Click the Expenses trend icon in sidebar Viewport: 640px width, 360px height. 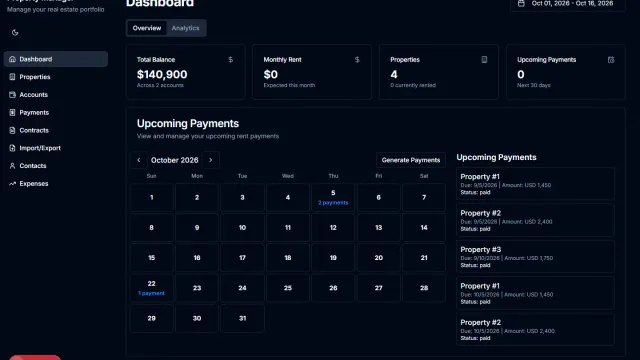pyautogui.click(x=12, y=184)
